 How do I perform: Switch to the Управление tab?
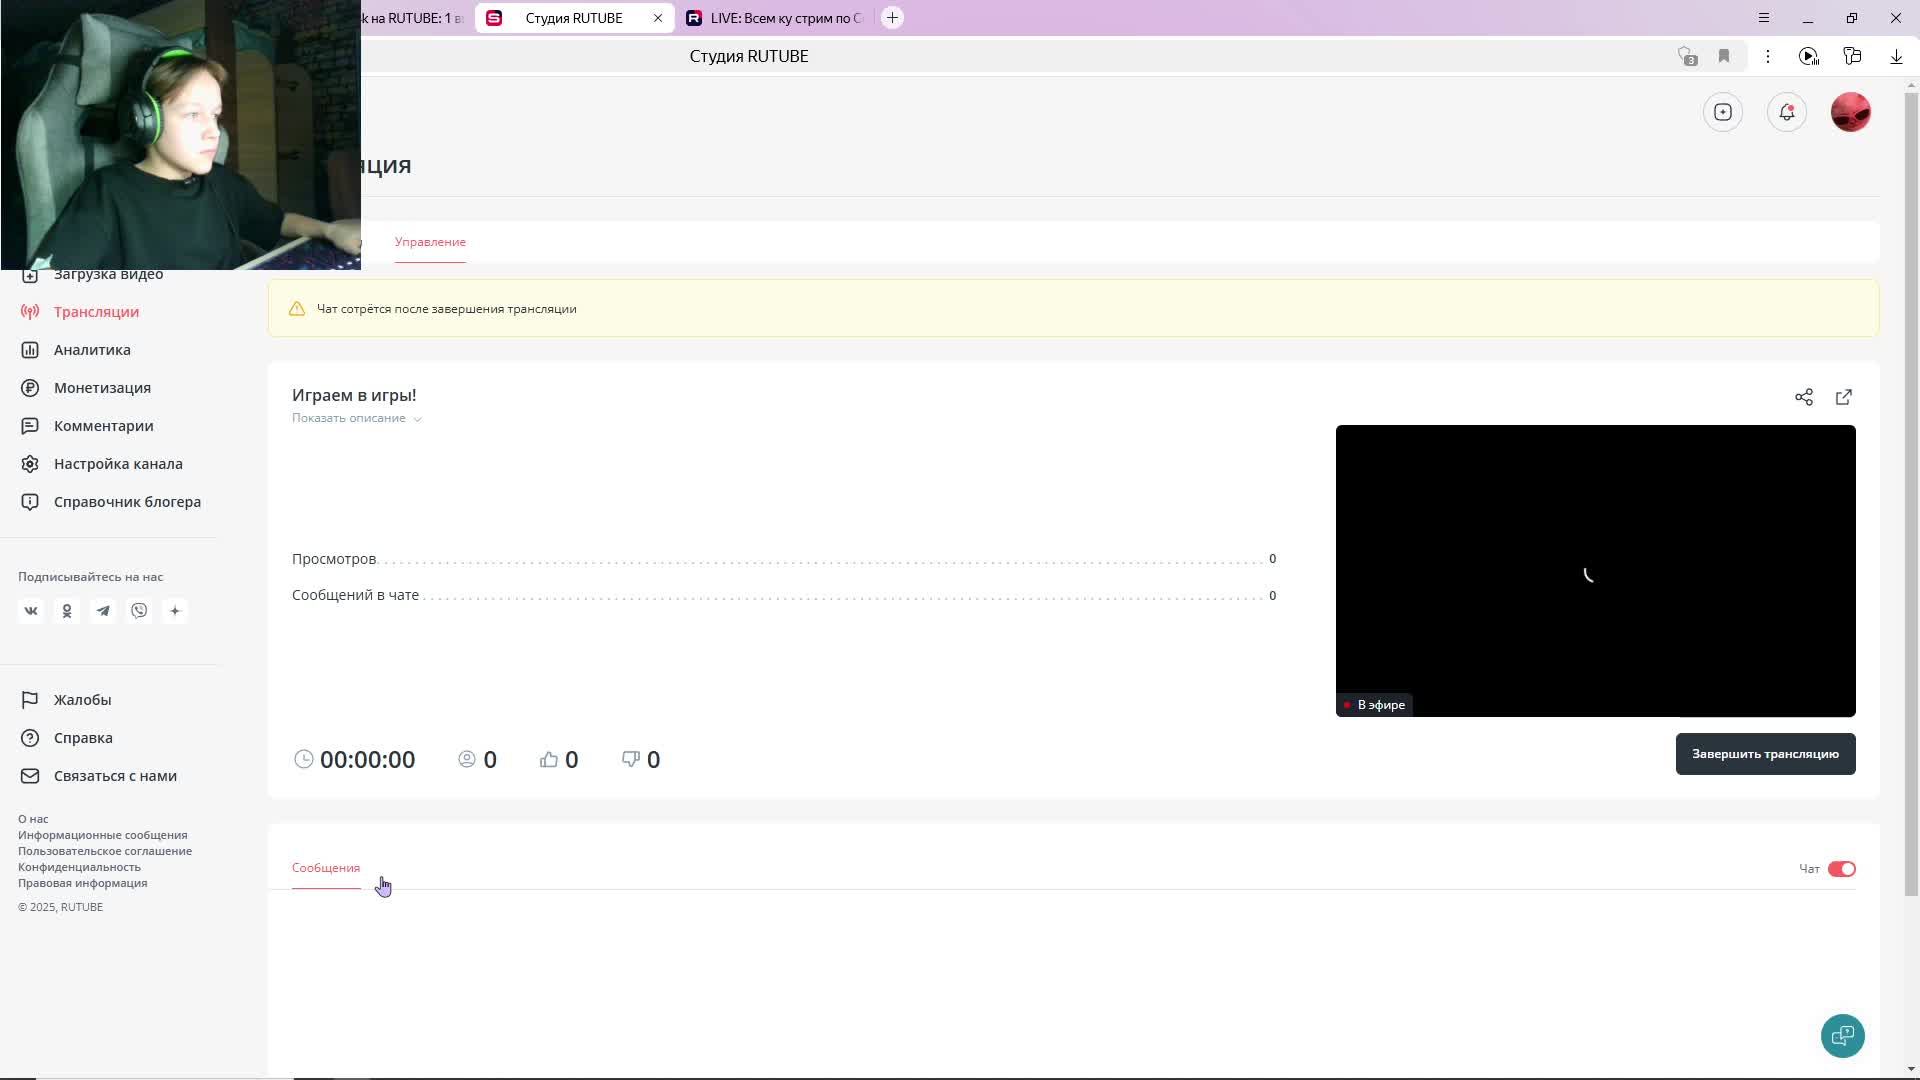pos(430,242)
